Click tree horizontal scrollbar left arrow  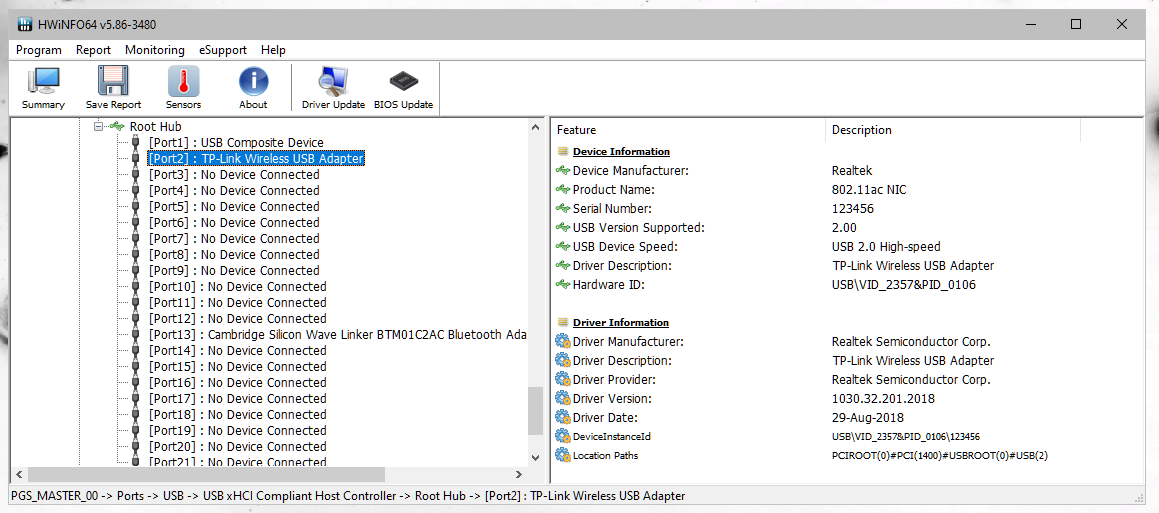click(19, 475)
